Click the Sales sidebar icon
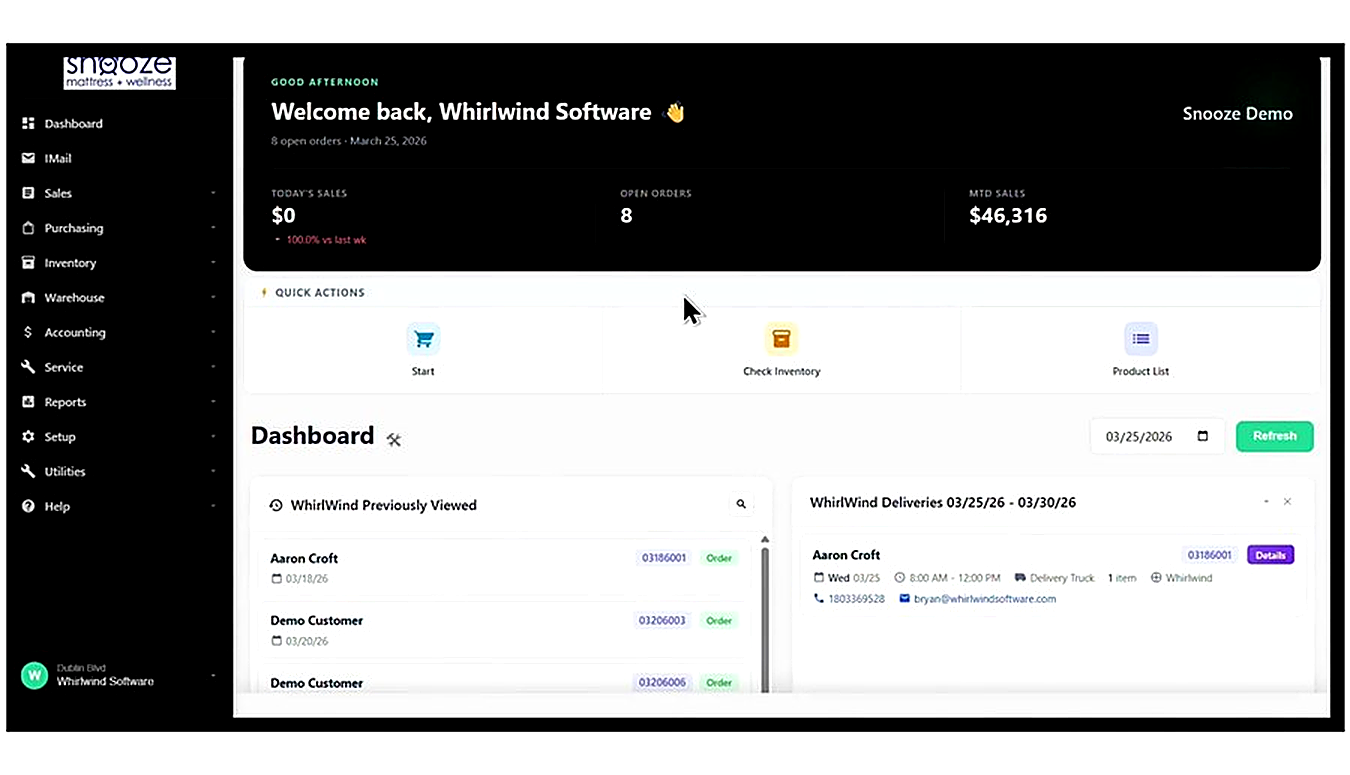Viewport: 1350px width, 775px height. [x=28, y=193]
